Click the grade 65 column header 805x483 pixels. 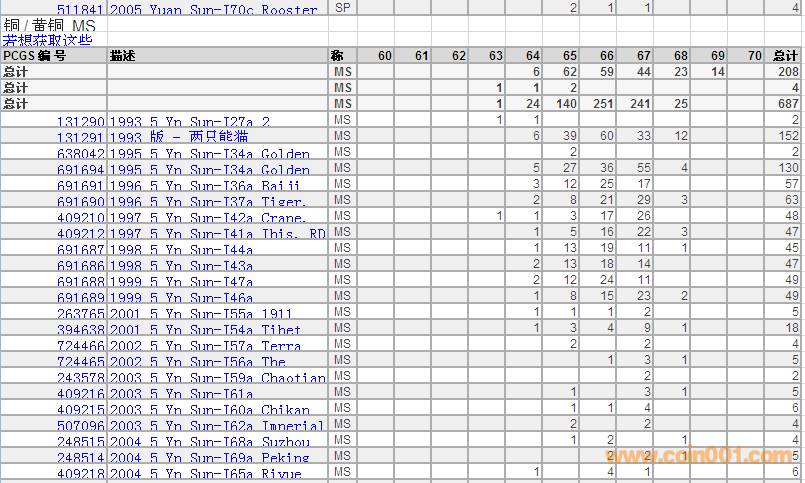click(570, 56)
